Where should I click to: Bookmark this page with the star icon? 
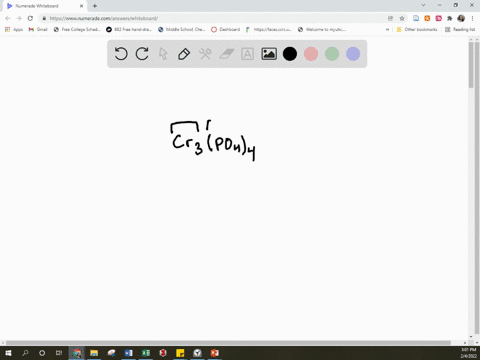[402, 18]
